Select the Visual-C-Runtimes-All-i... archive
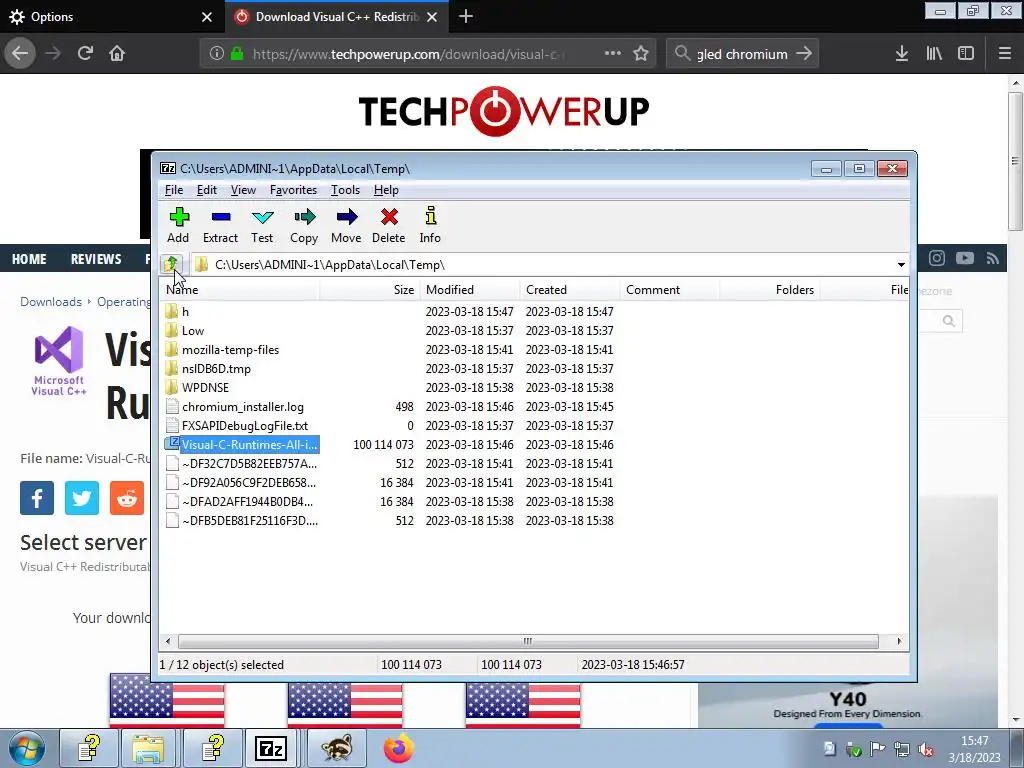The image size is (1024, 768). pyautogui.click(x=249, y=445)
